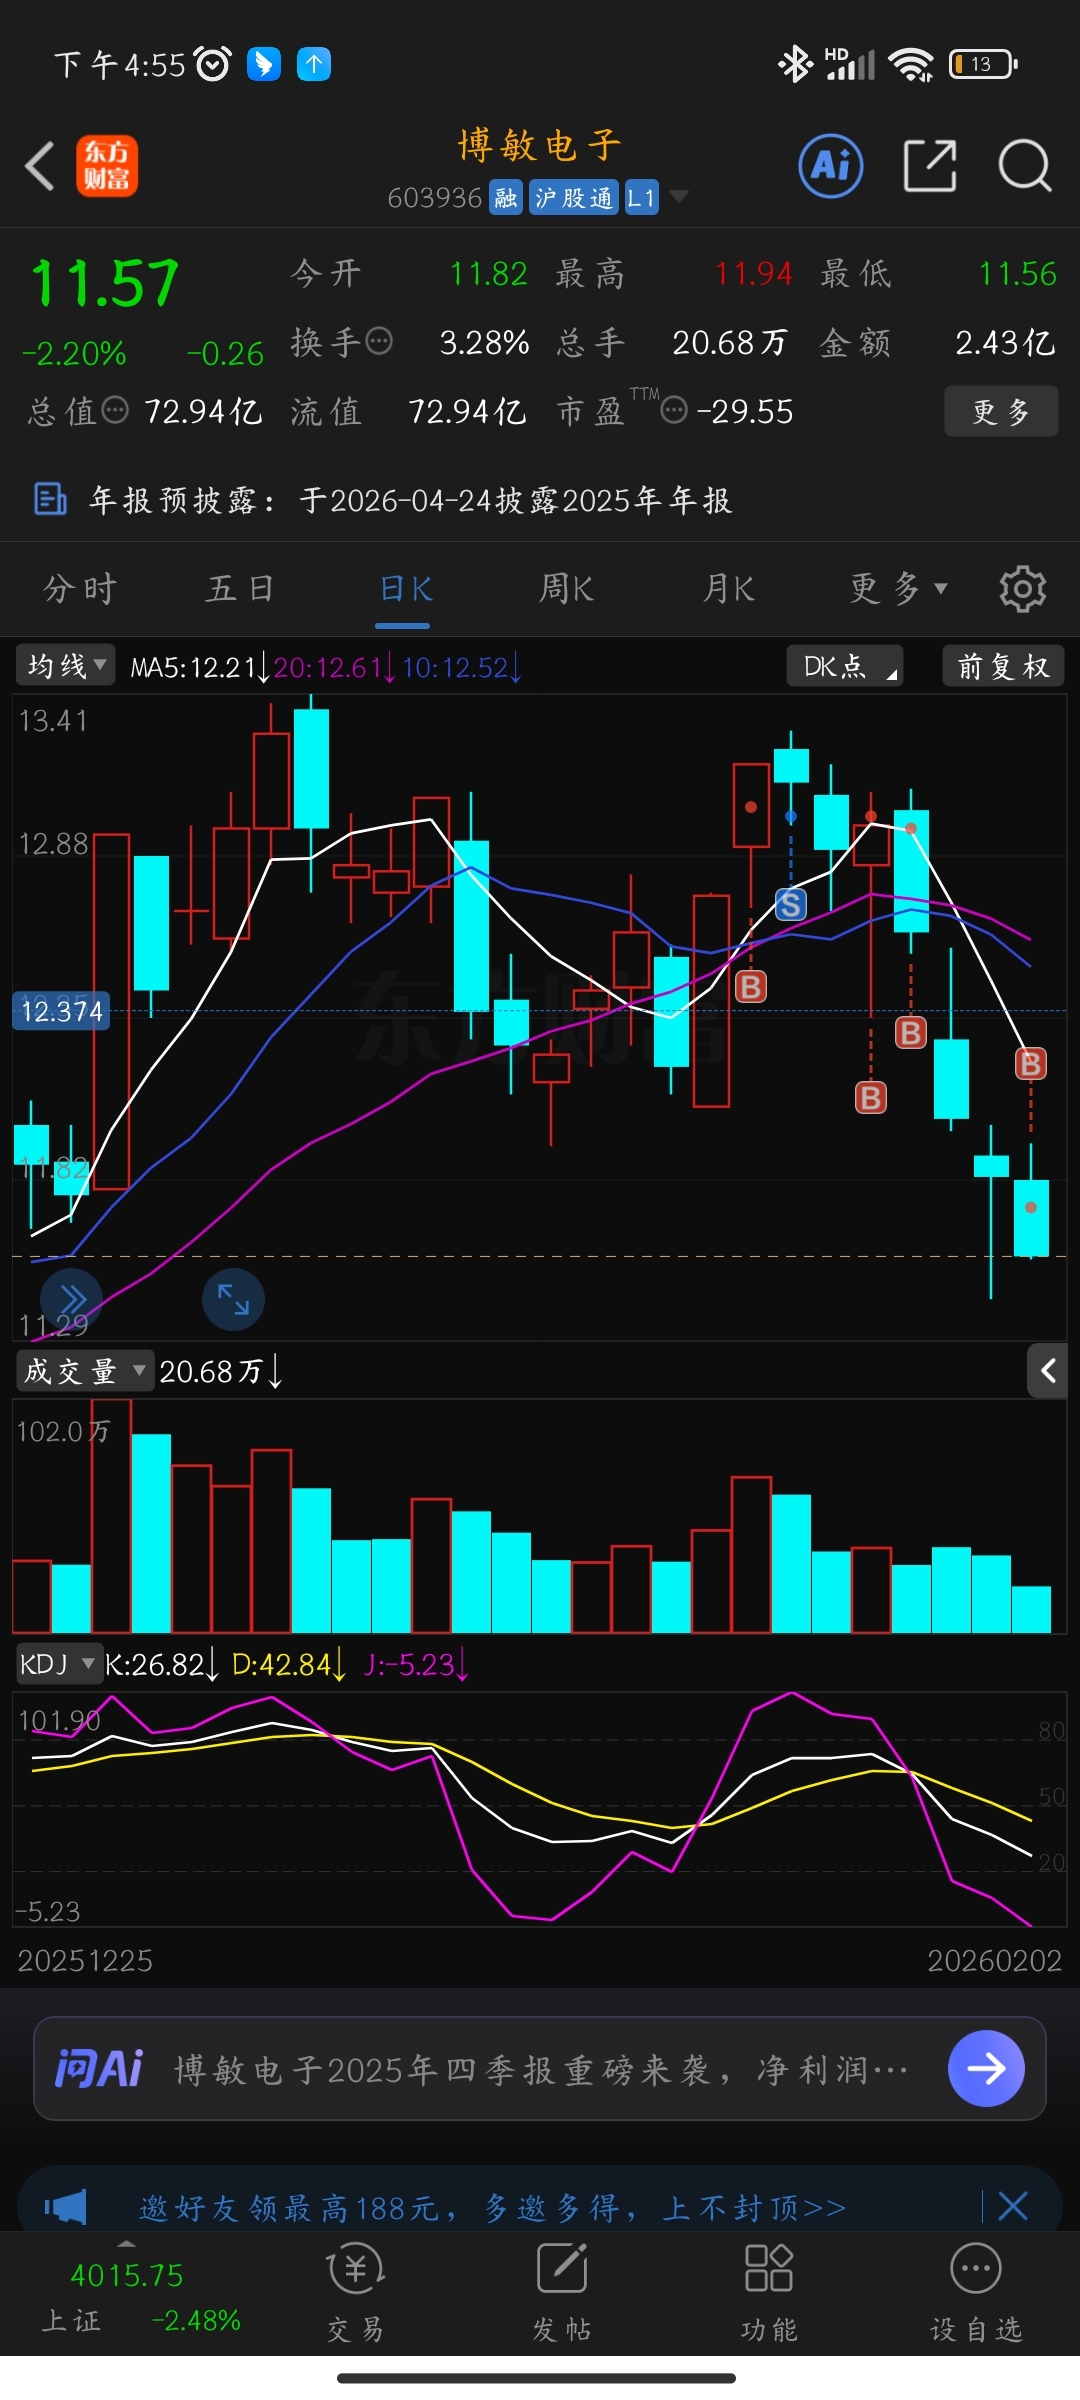The height and width of the screenshot is (2400, 1080).
Task: Tap the share export icon
Action: [x=930, y=165]
